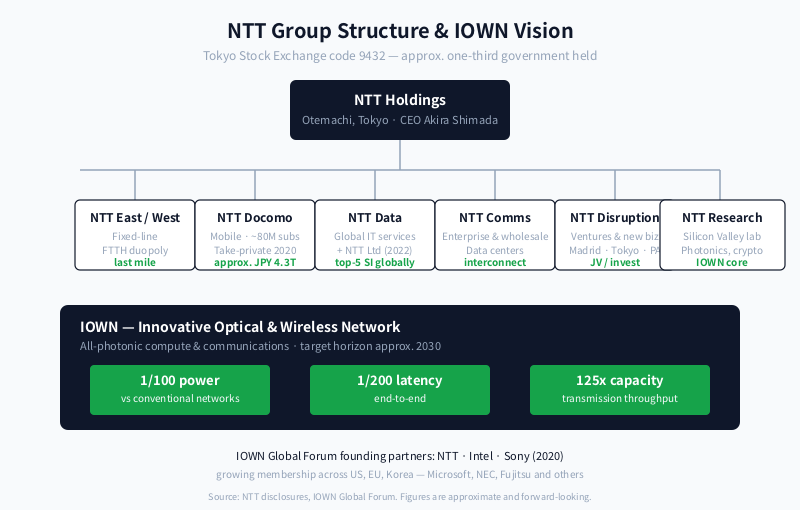800x510 pixels.
Task: Click the 'end-to-end' caption
Action: click(400, 398)
